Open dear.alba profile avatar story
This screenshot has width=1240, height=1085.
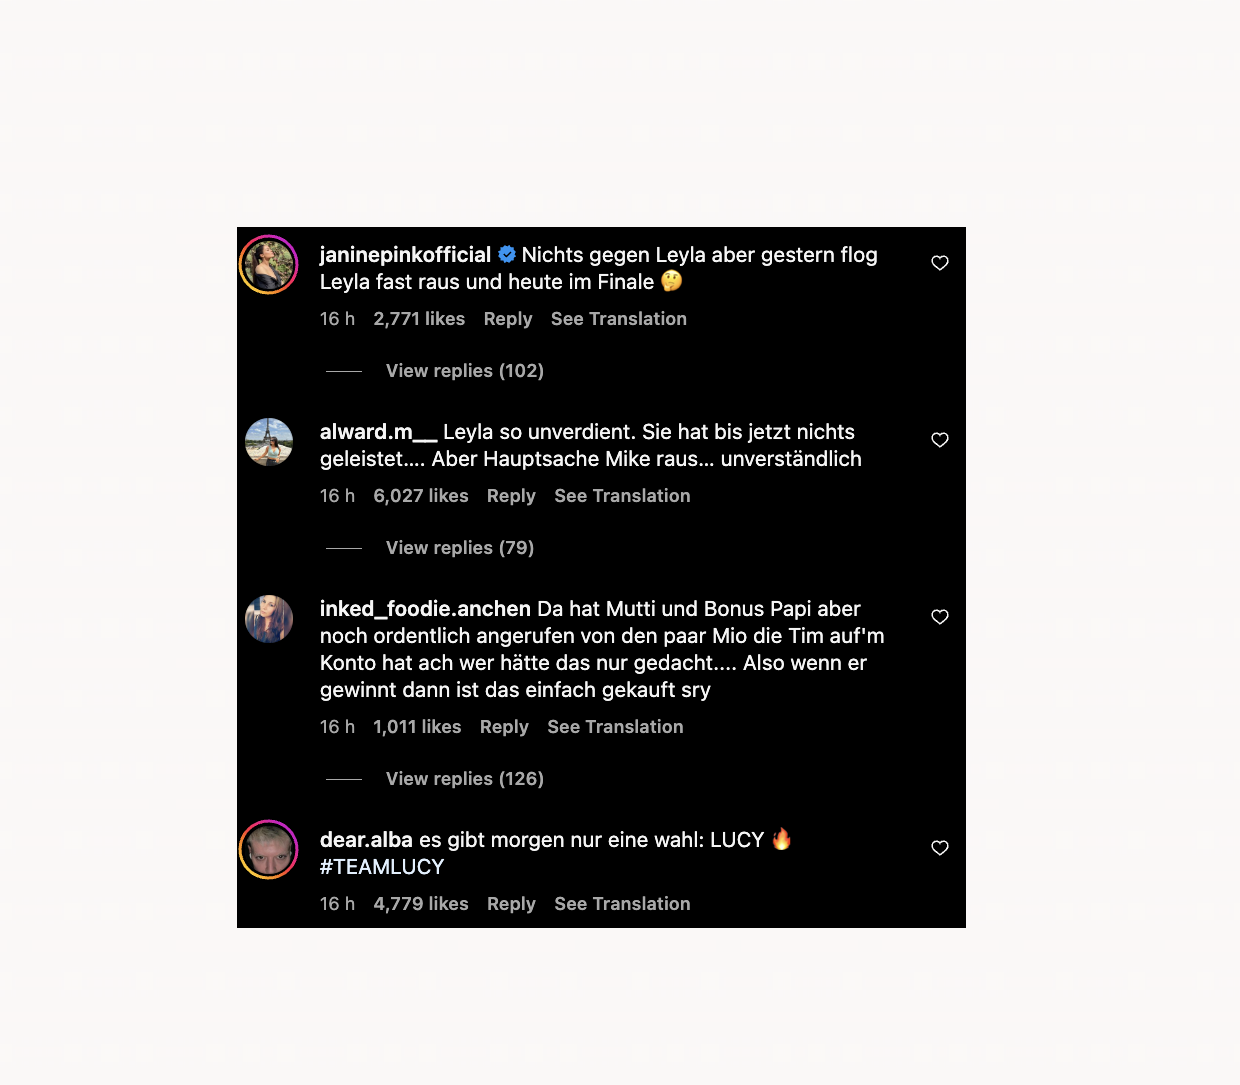point(269,850)
